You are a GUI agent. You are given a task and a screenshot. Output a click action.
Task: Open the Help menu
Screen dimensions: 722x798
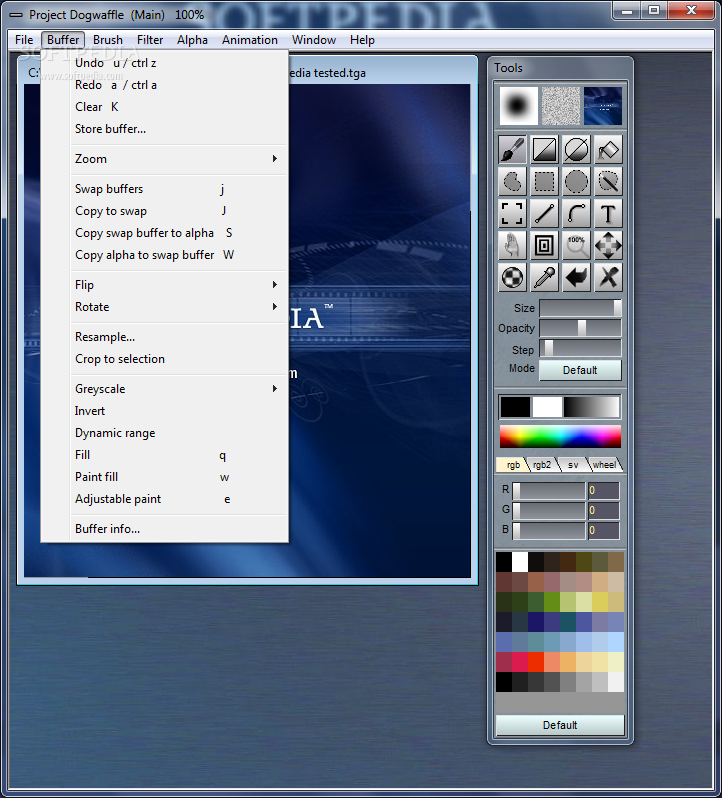tap(362, 40)
